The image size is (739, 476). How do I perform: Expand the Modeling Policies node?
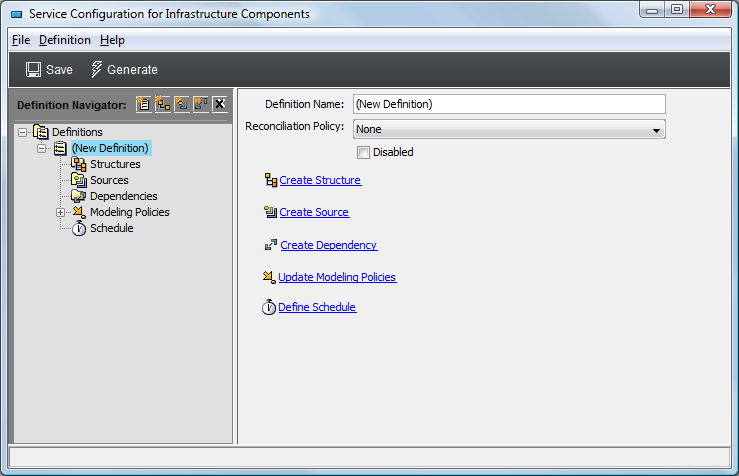coord(60,213)
